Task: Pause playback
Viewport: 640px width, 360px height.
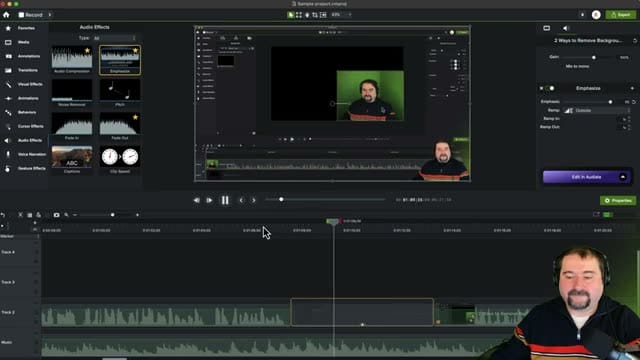Action: tap(225, 200)
